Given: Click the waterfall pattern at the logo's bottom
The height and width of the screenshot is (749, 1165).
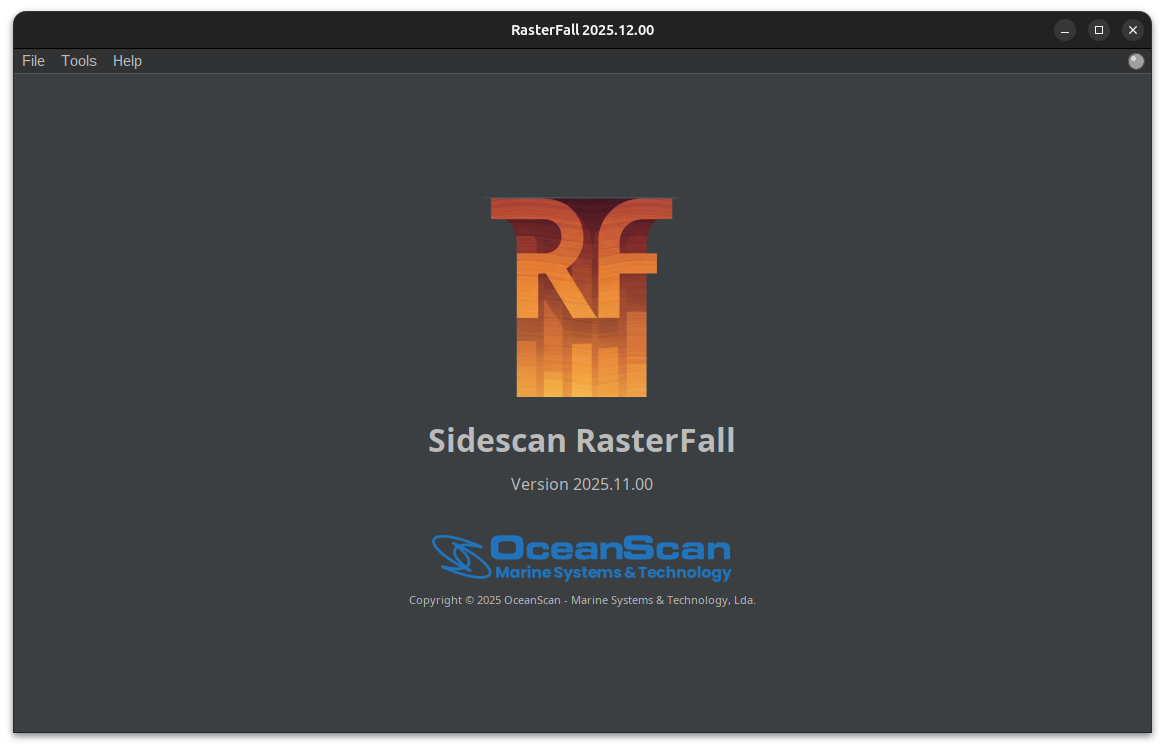Looking at the screenshot, I should 581,370.
